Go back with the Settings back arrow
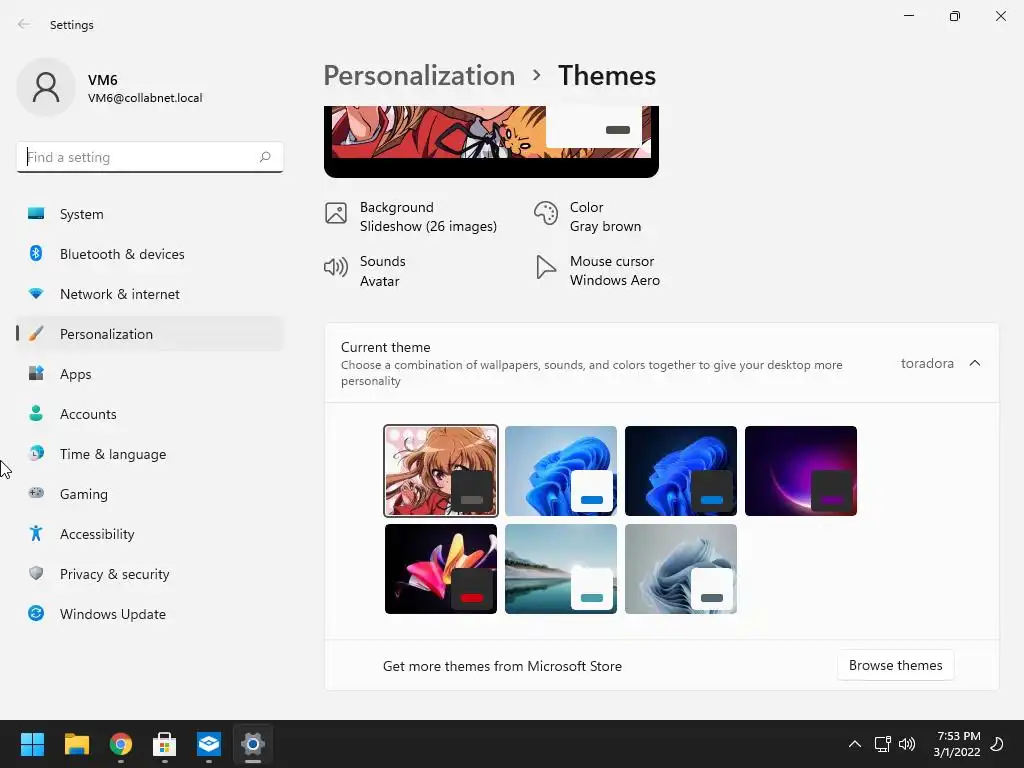This screenshot has width=1024, height=768. [24, 24]
